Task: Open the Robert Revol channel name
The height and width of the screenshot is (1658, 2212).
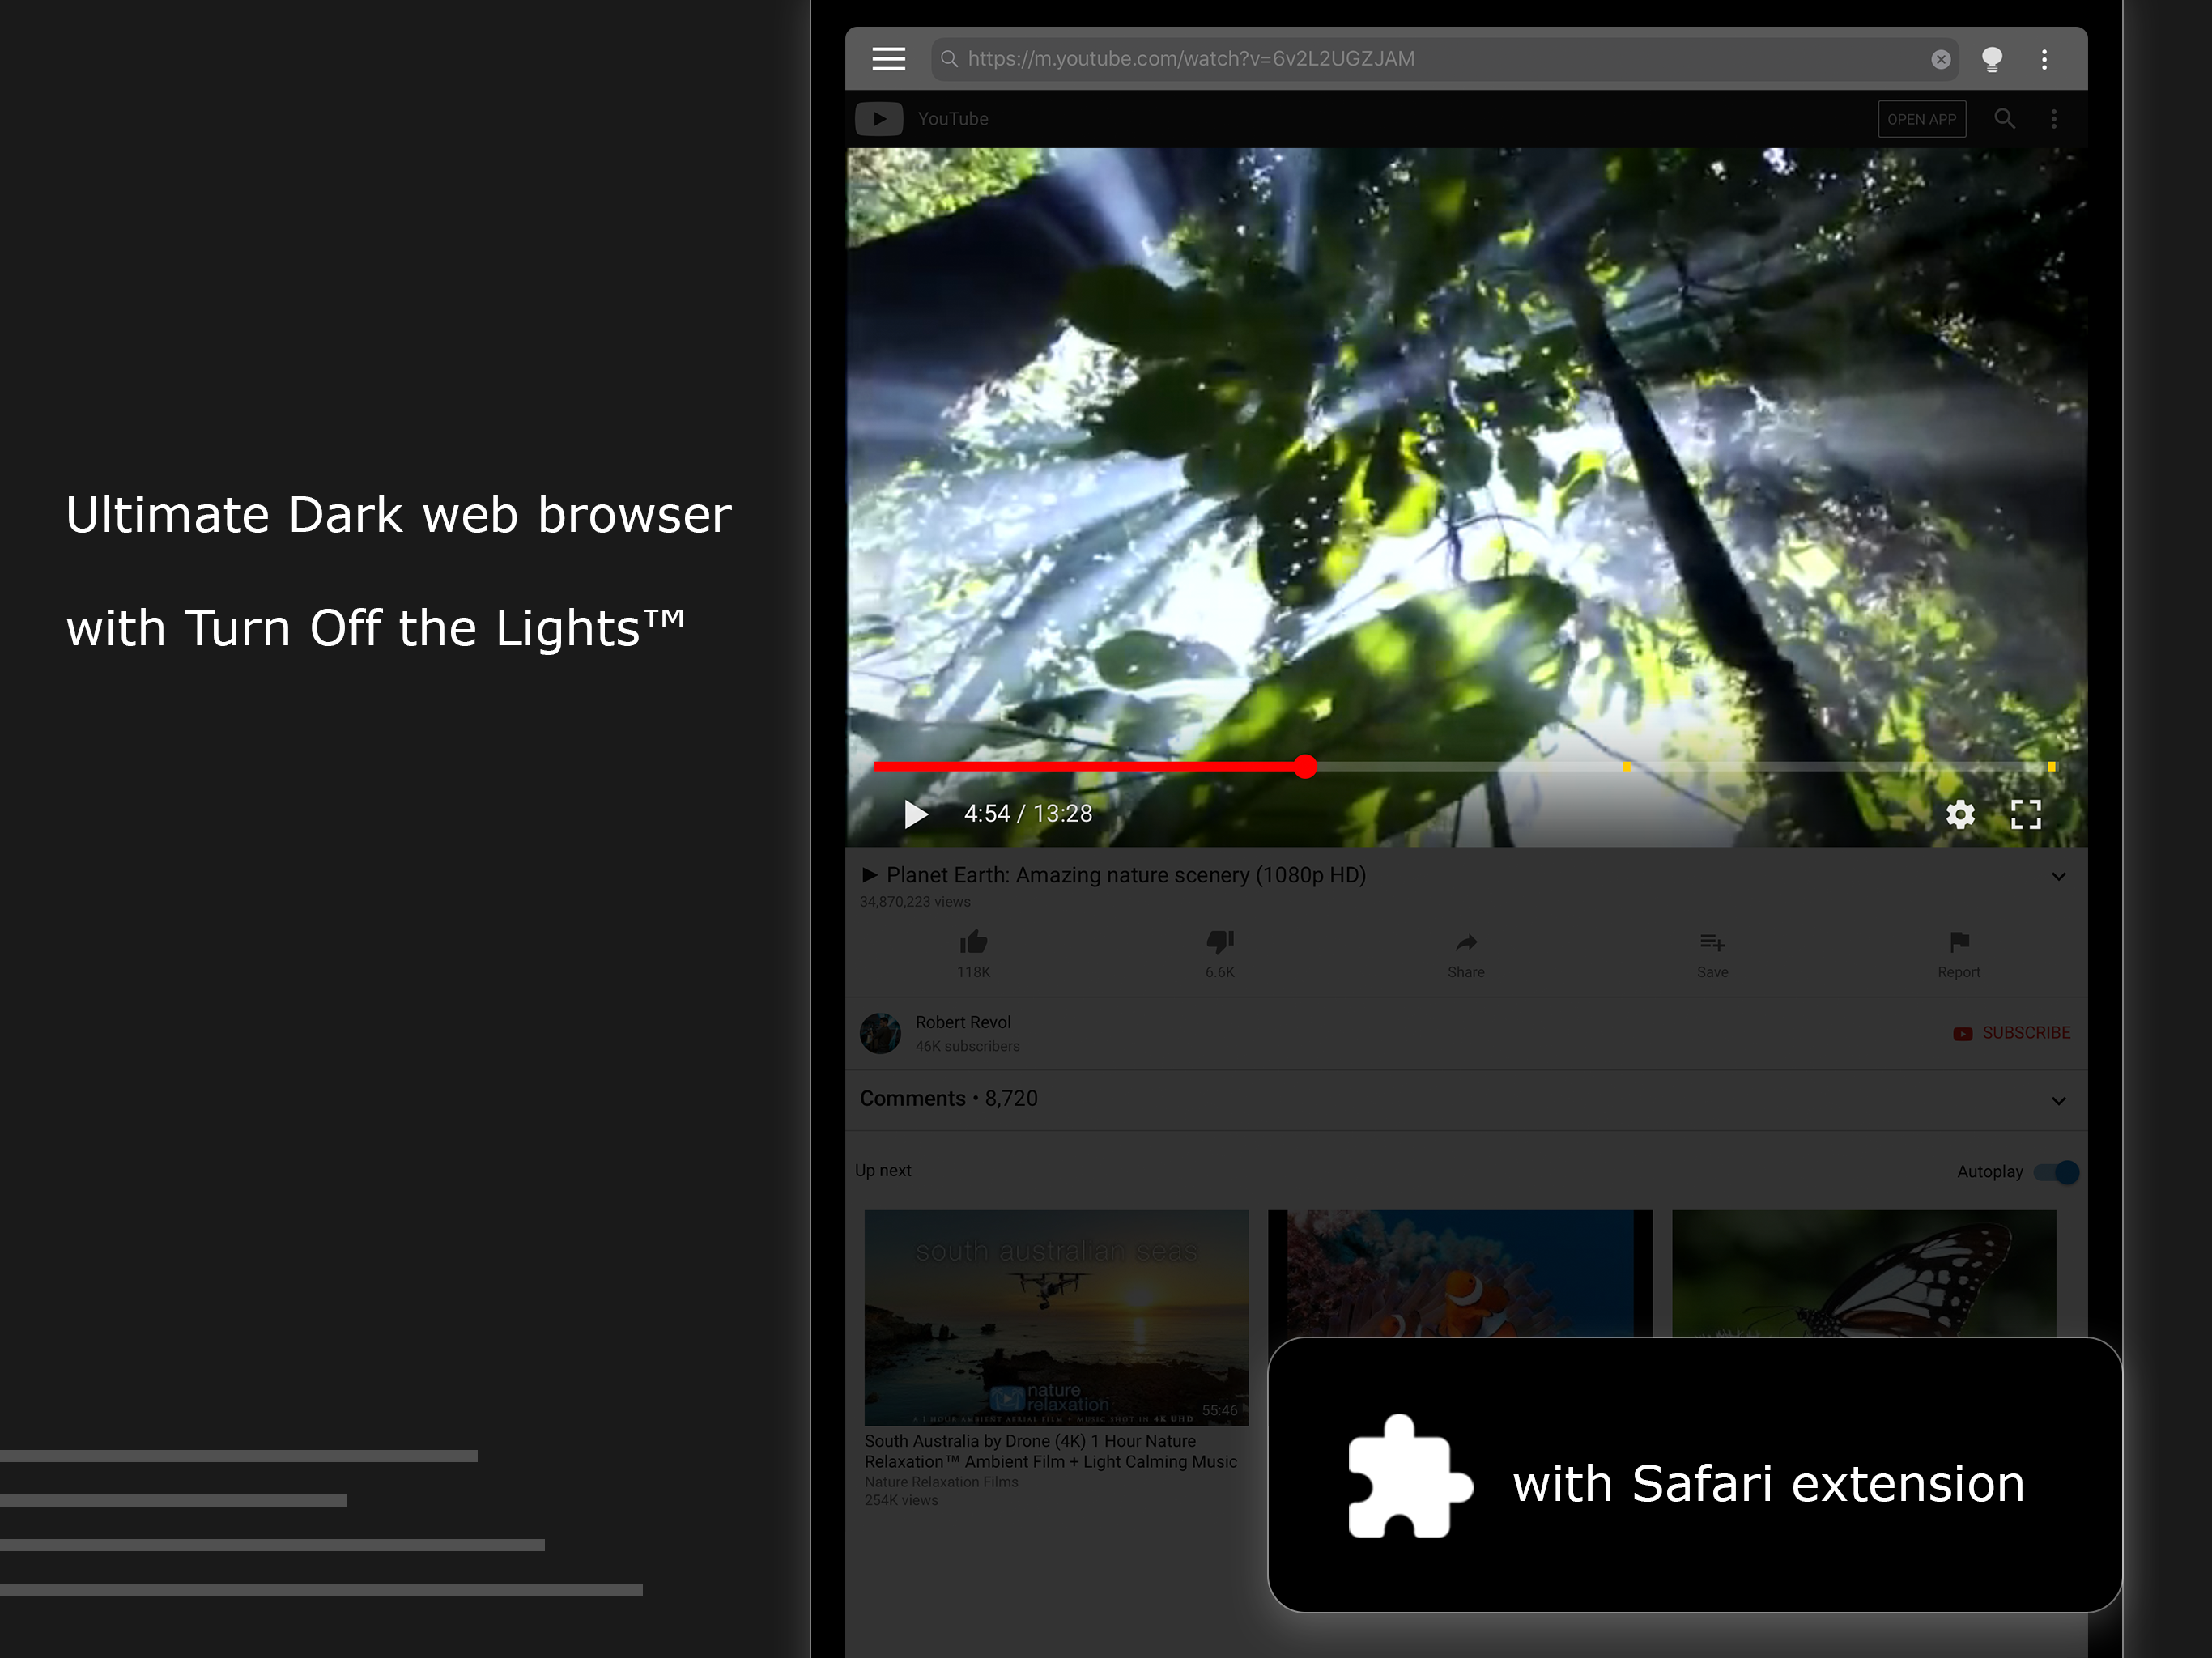Action: coord(963,1022)
